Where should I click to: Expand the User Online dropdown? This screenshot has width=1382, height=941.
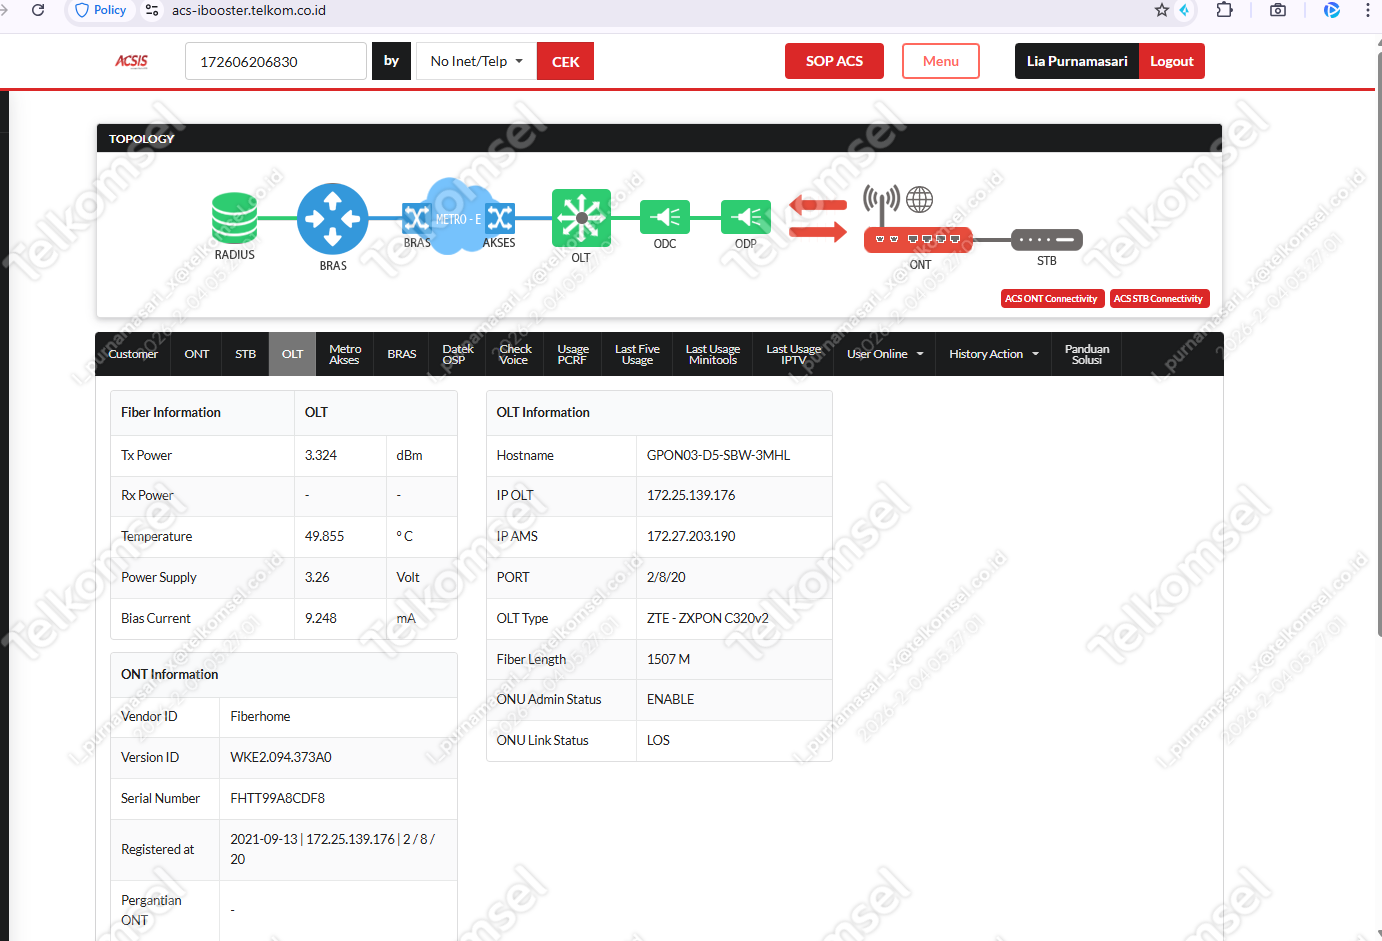884,354
